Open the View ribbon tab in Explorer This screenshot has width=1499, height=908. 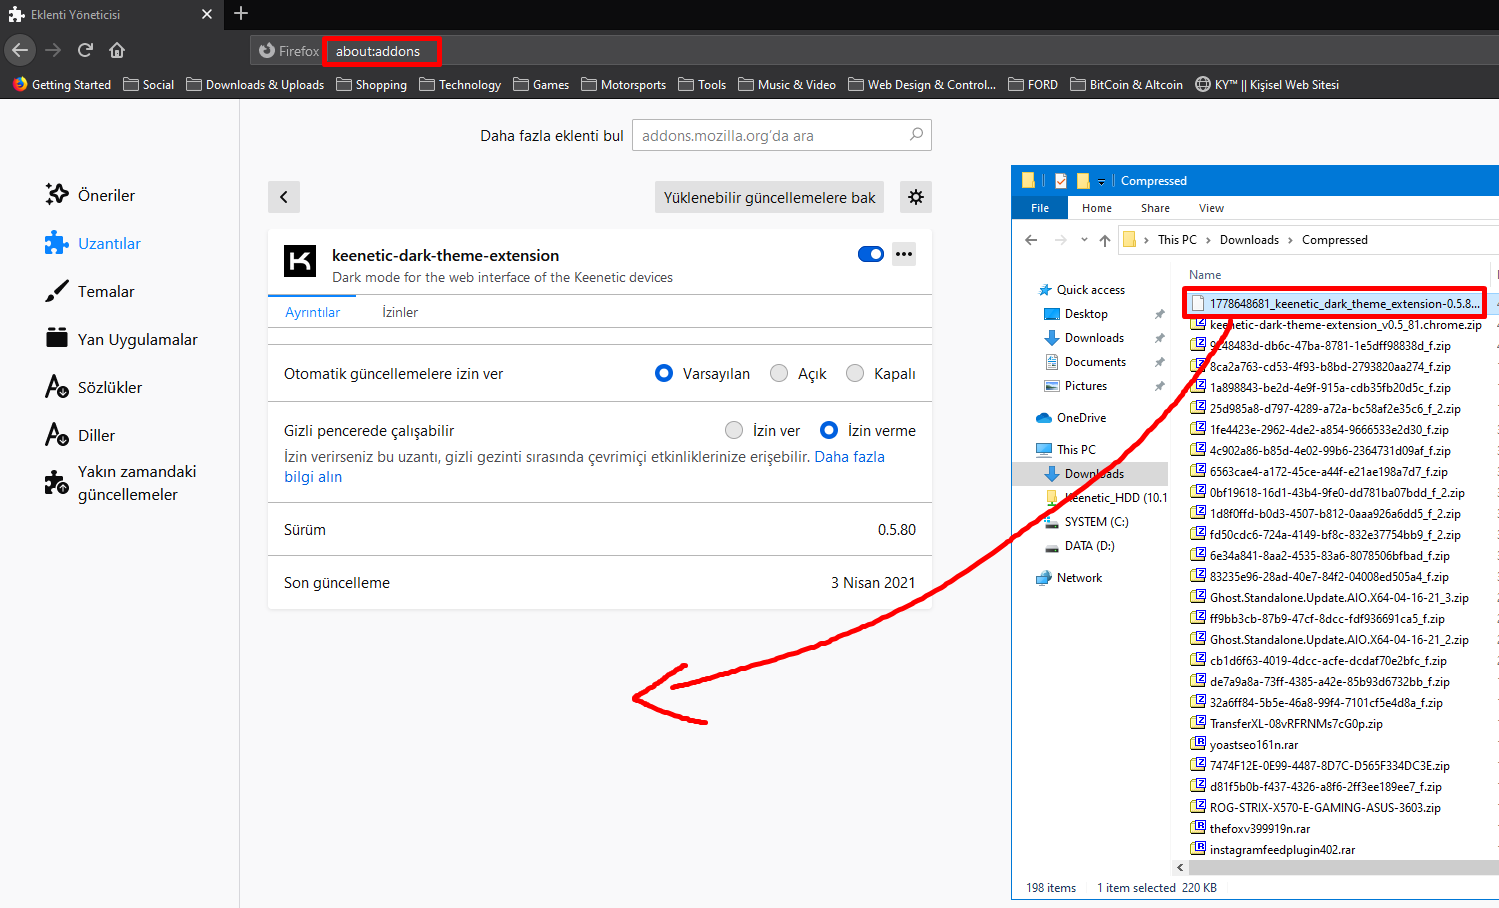point(1211,208)
